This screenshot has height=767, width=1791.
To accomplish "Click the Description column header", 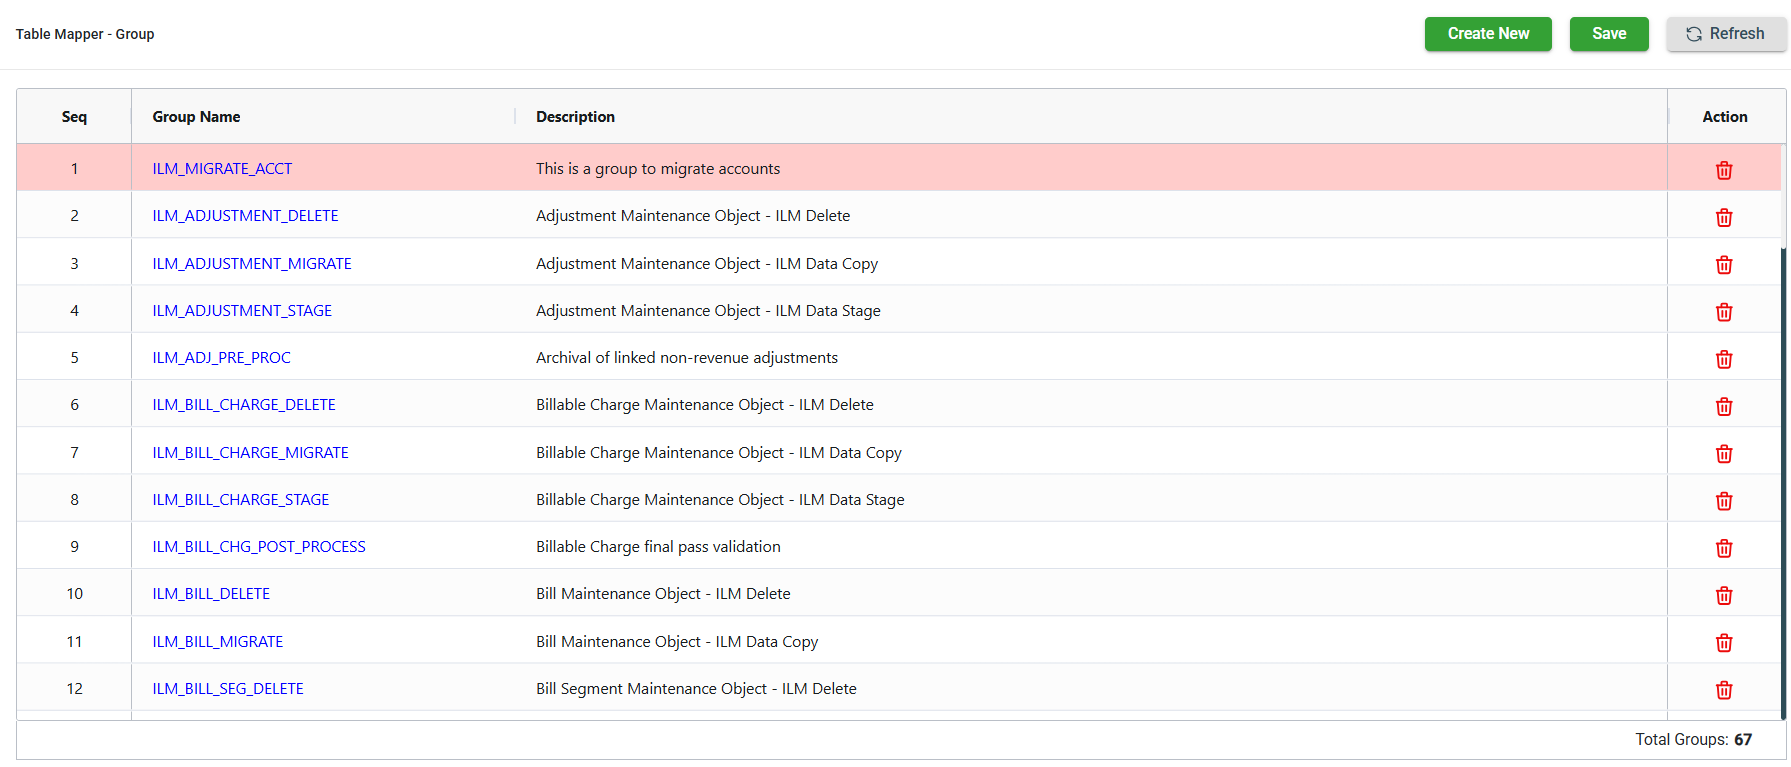I will [575, 117].
